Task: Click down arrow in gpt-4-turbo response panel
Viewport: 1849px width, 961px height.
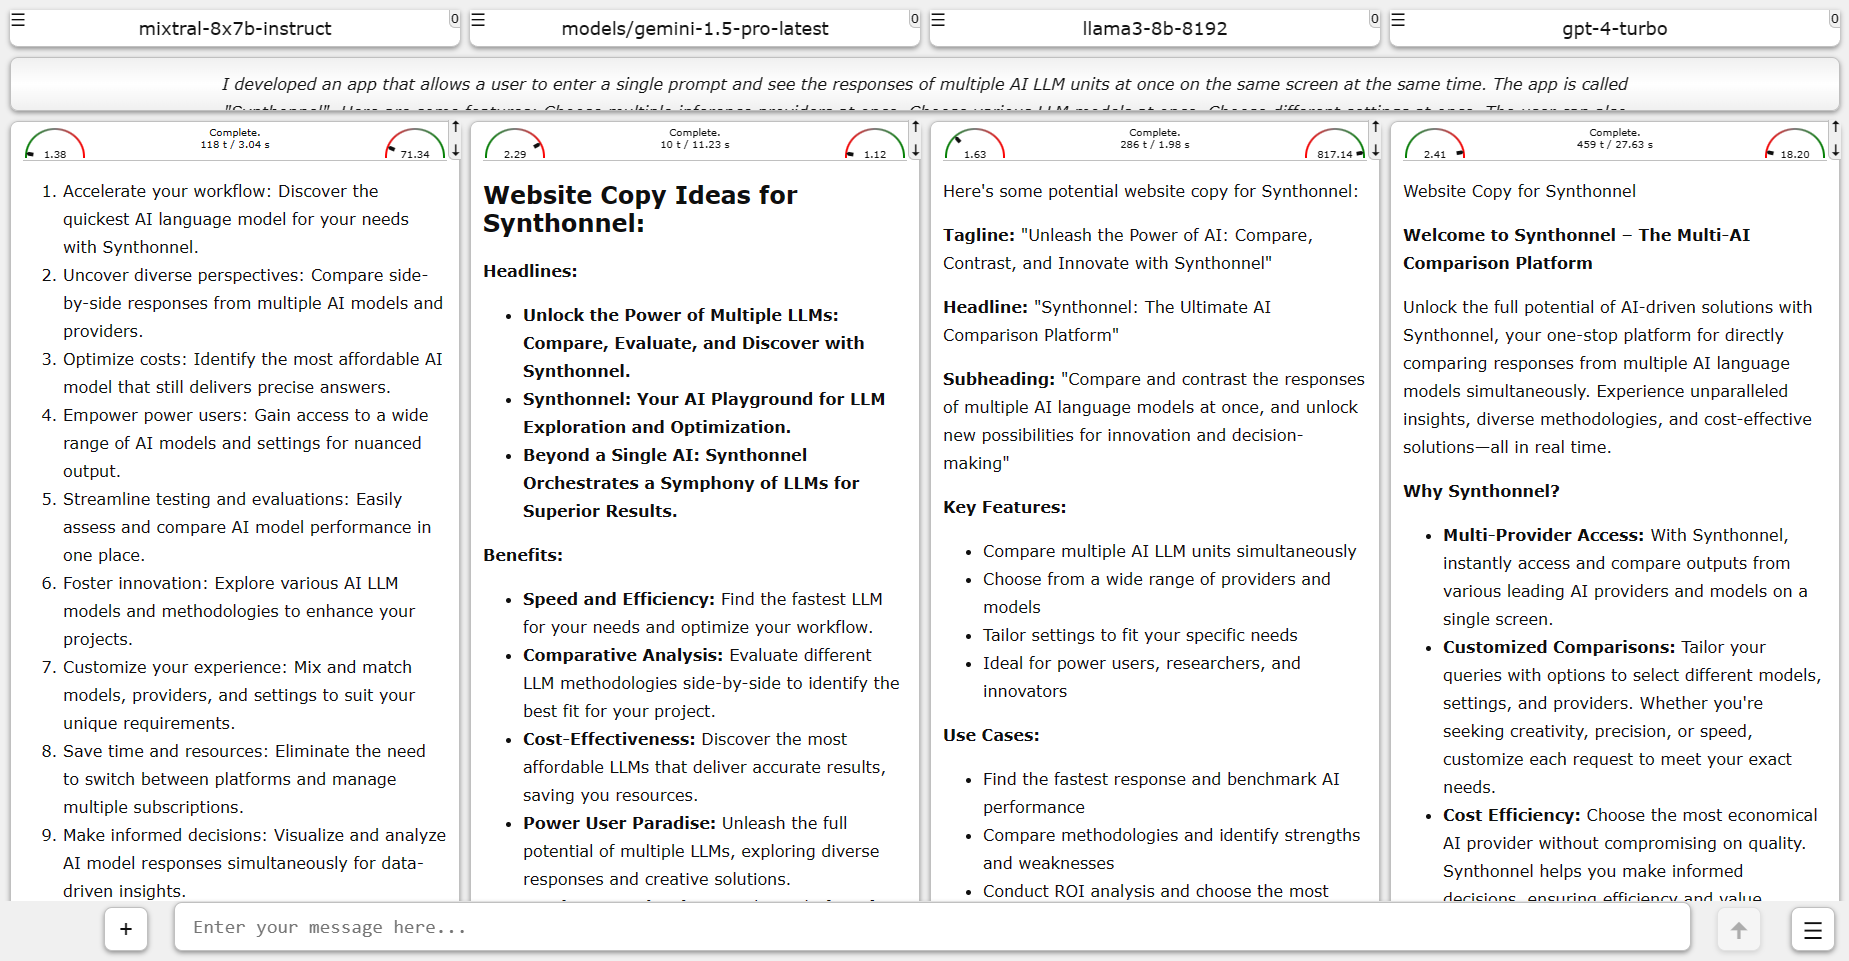Action: click(x=1835, y=150)
